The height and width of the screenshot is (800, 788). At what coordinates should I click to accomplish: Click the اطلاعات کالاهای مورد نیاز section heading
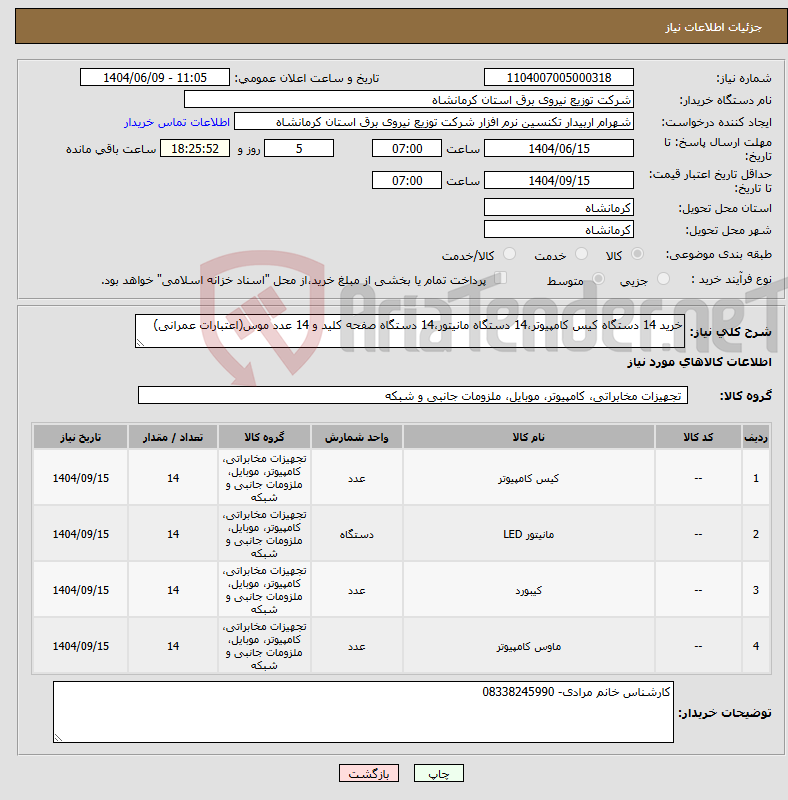[699, 362]
